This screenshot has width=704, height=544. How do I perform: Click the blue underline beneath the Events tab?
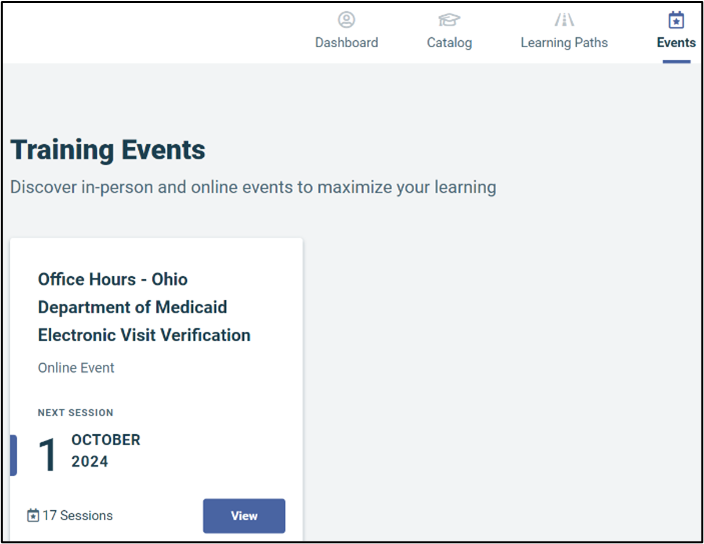(676, 62)
